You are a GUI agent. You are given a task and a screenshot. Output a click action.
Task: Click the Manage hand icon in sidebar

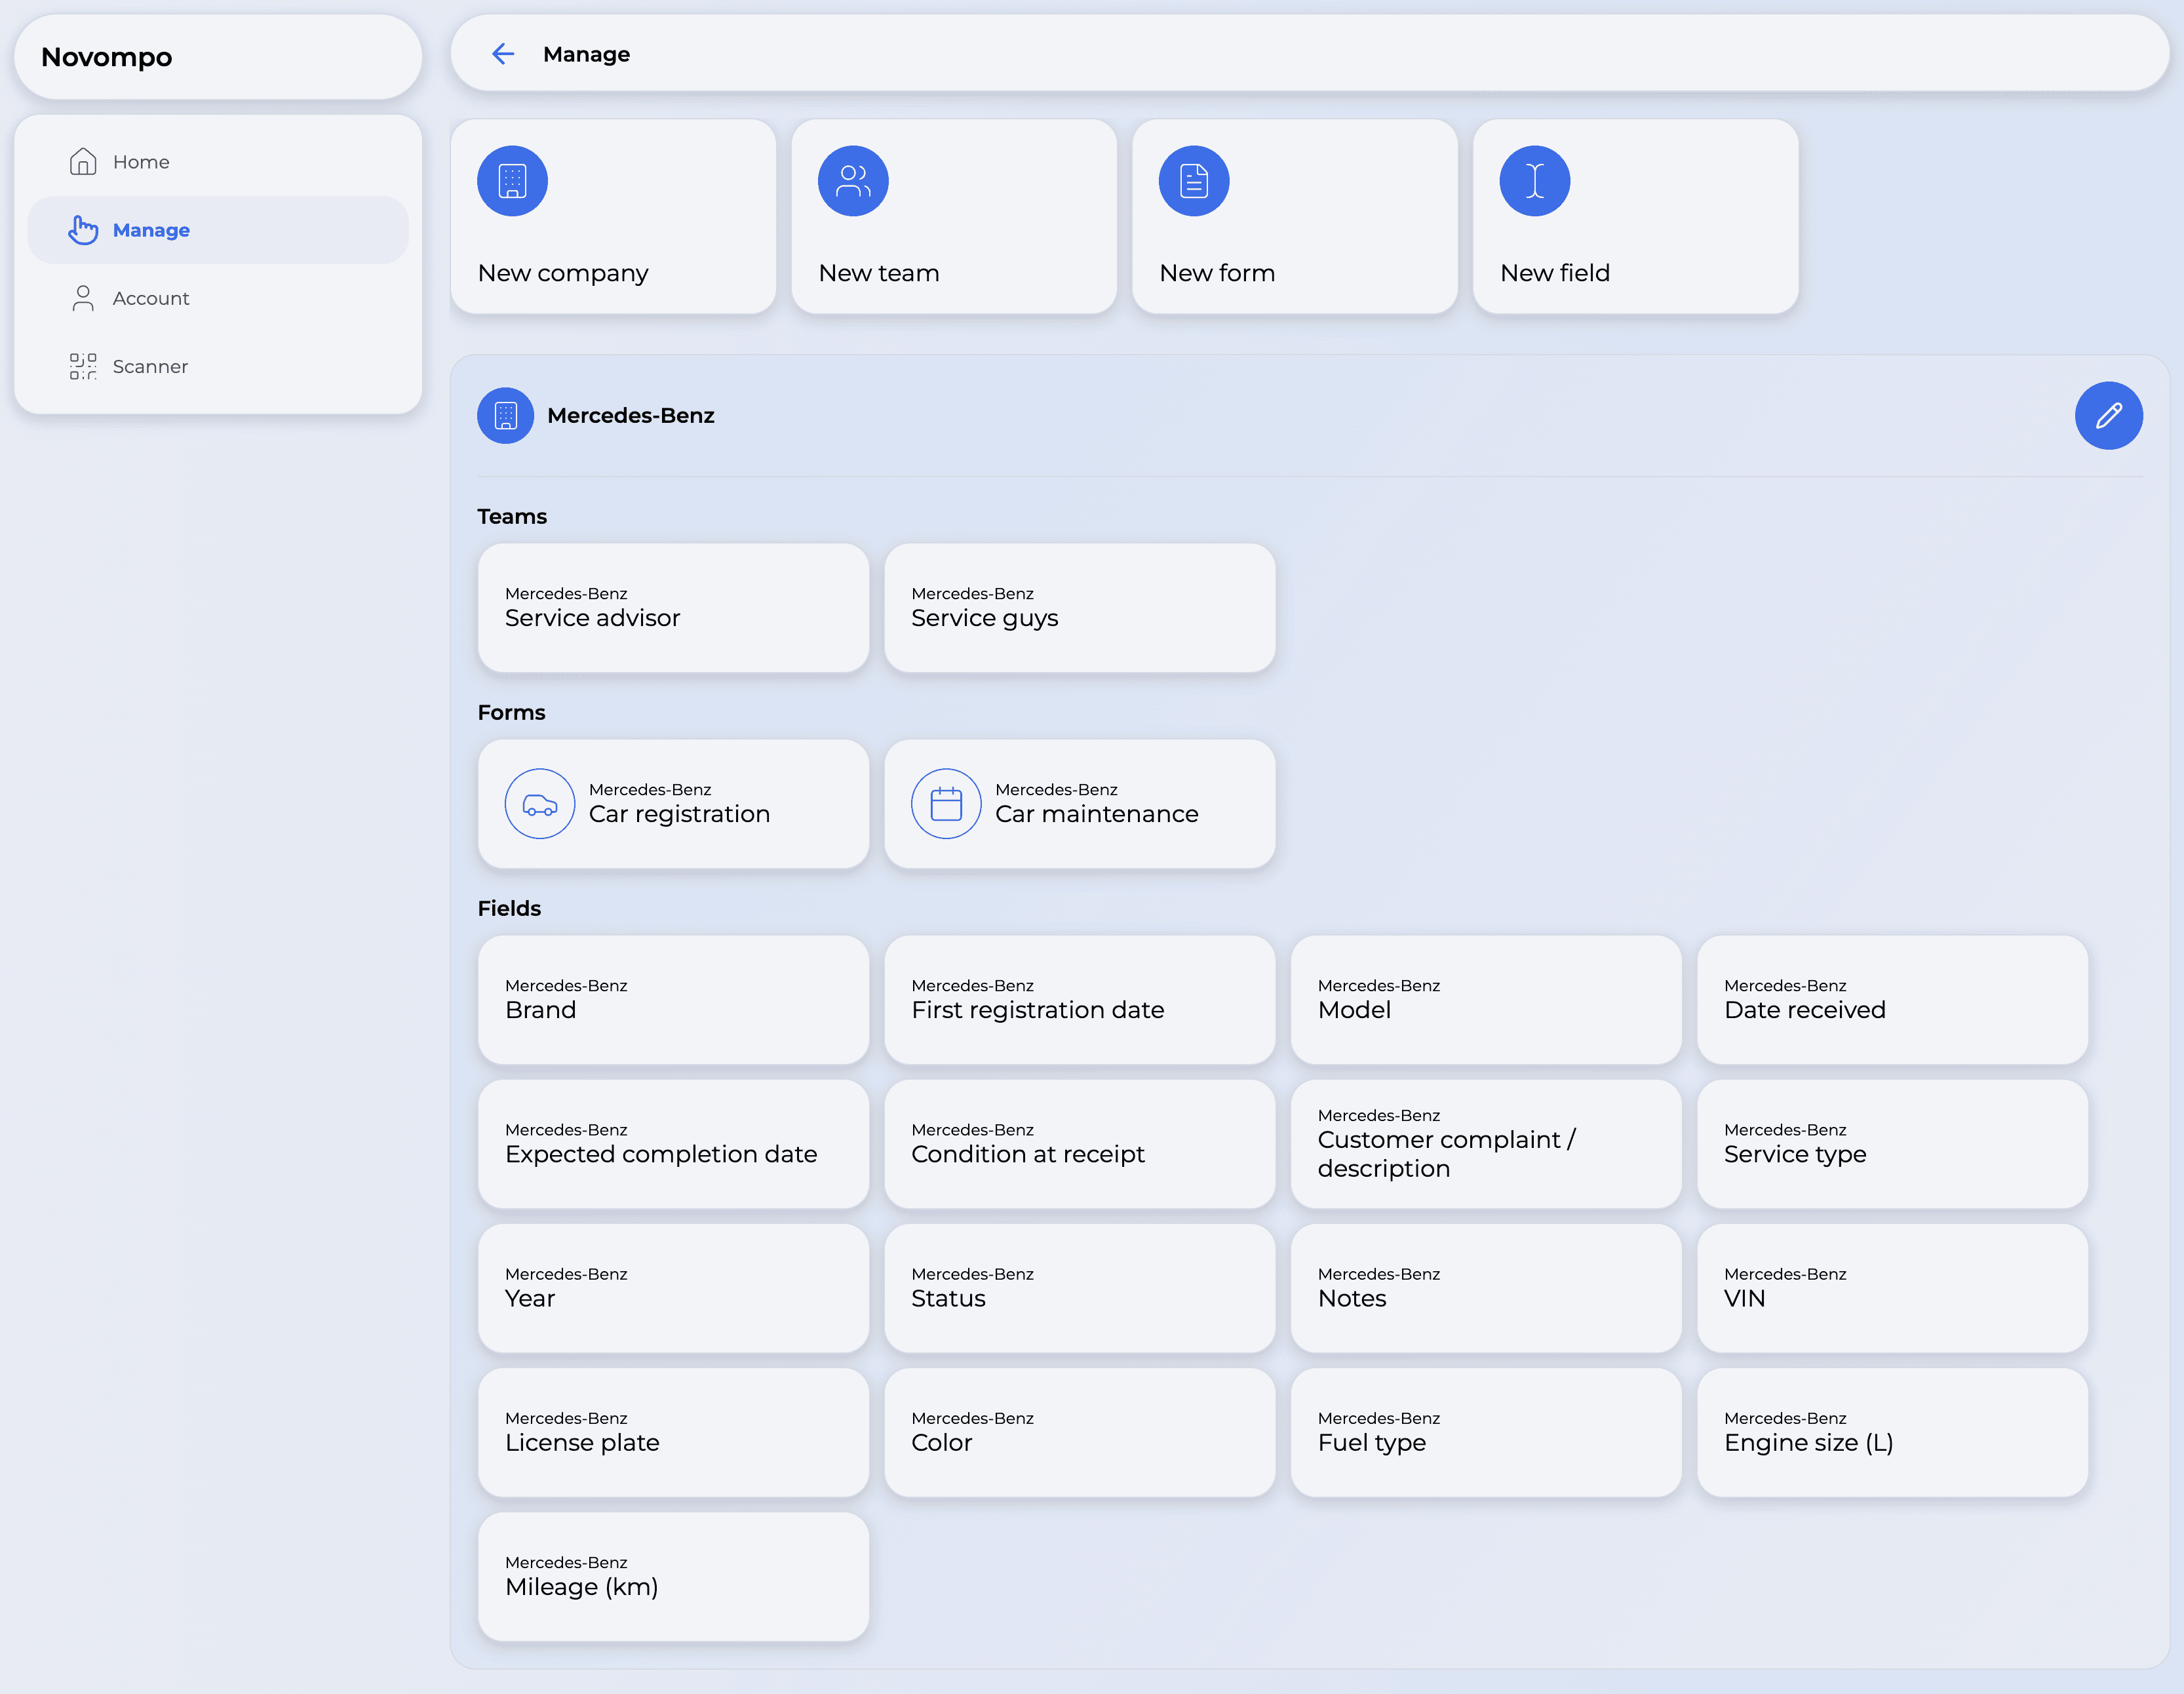click(83, 230)
